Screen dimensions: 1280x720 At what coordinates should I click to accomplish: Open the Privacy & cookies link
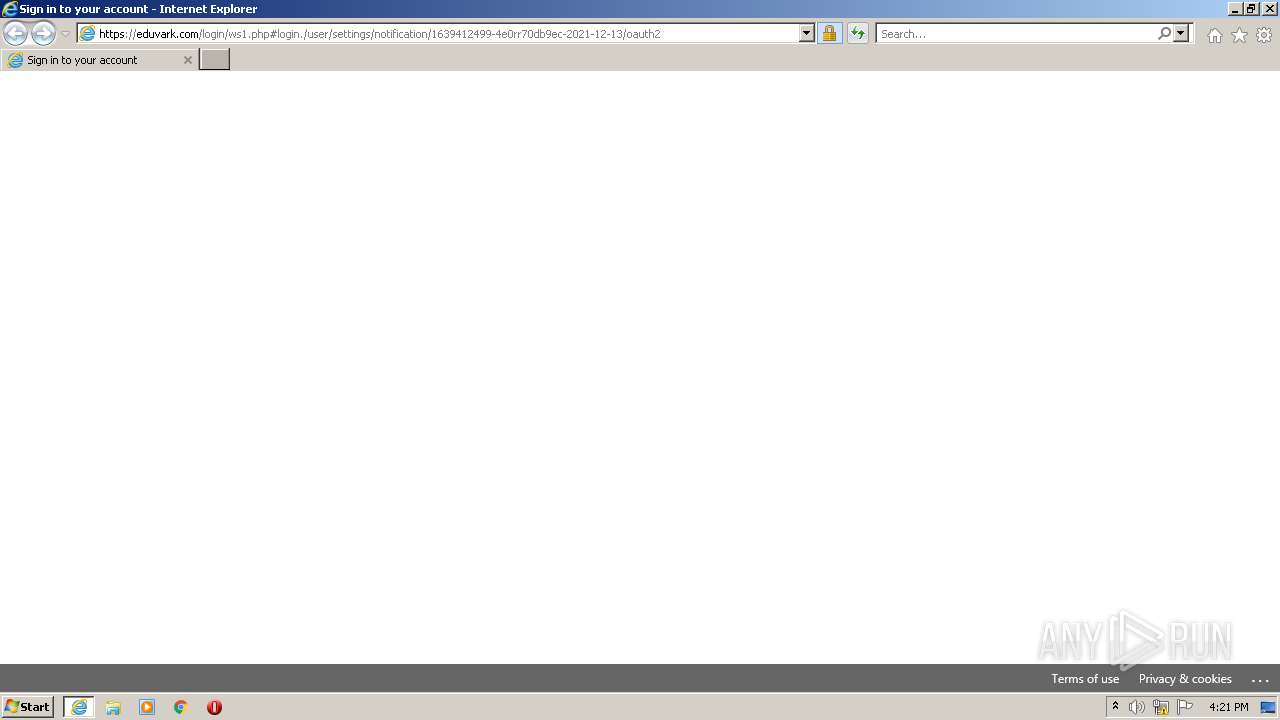1185,679
